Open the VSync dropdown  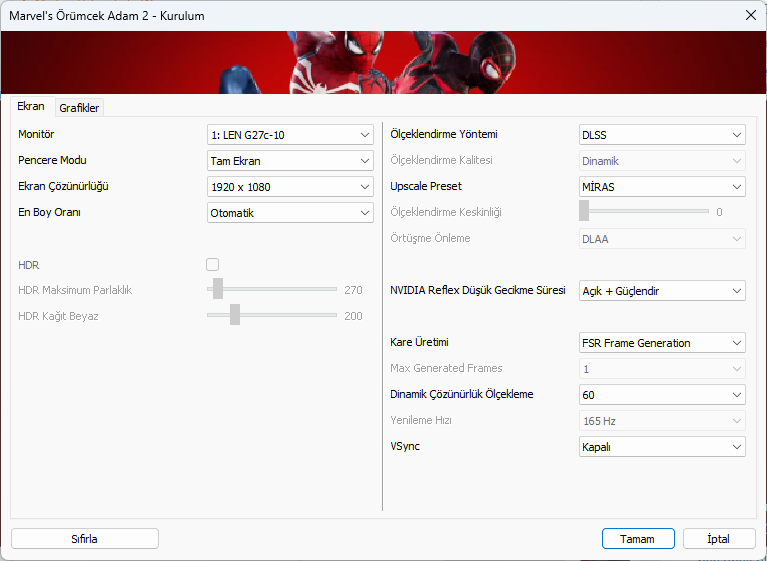point(662,447)
